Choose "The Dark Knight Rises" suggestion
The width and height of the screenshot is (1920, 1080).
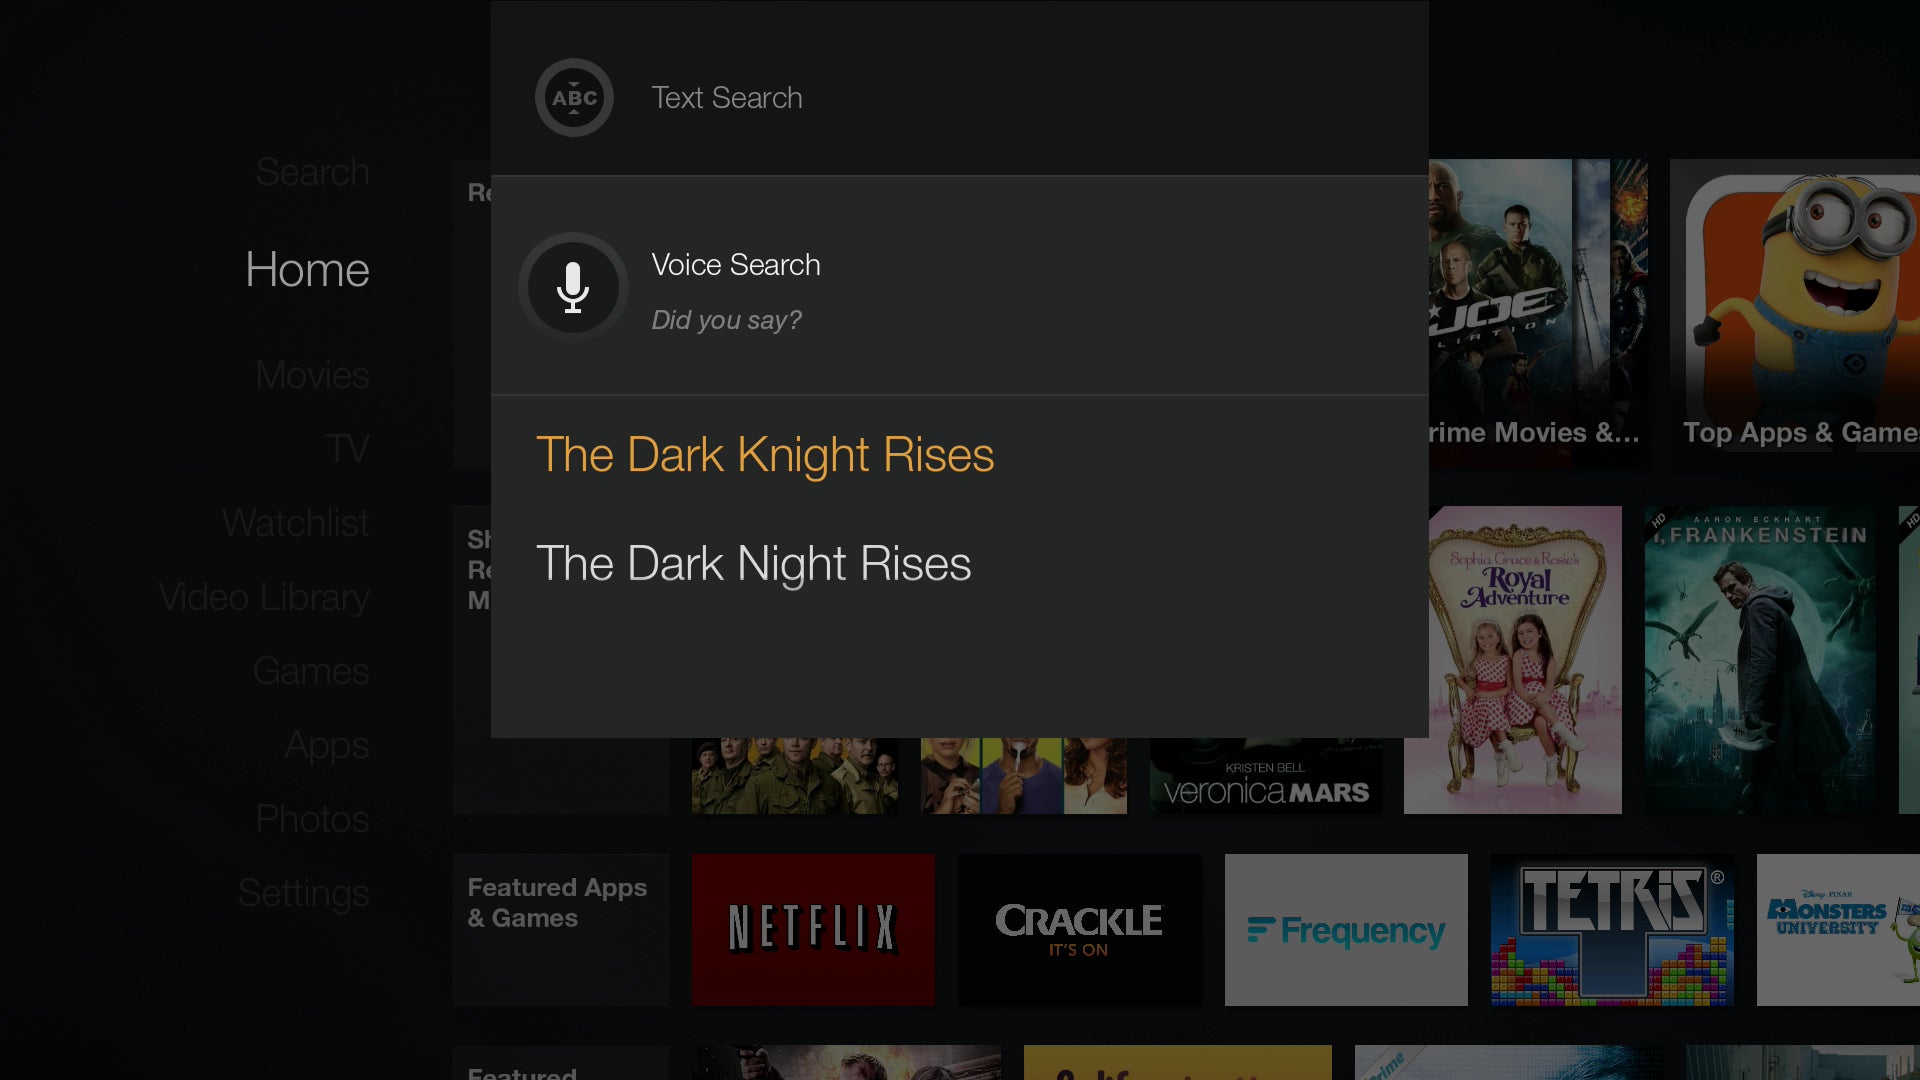(x=765, y=455)
